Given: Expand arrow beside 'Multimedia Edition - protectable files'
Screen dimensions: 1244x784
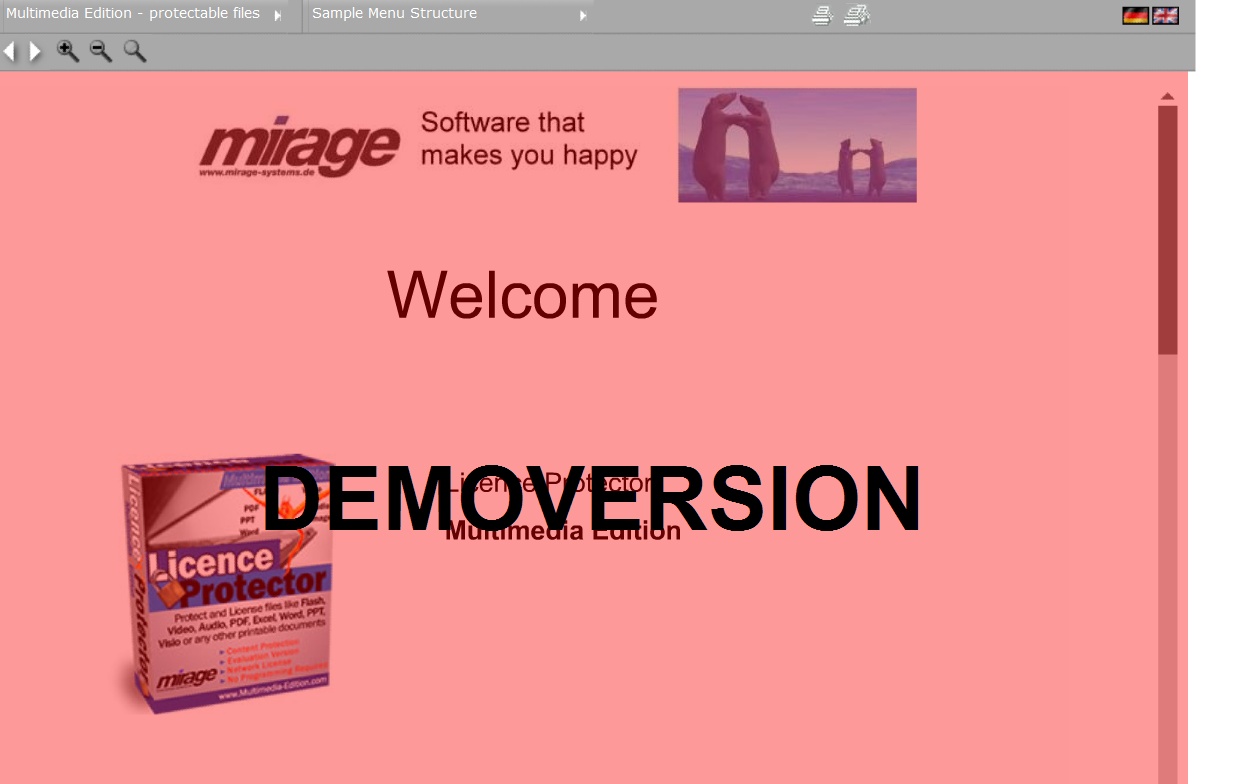Looking at the screenshot, I should pyautogui.click(x=278, y=15).
